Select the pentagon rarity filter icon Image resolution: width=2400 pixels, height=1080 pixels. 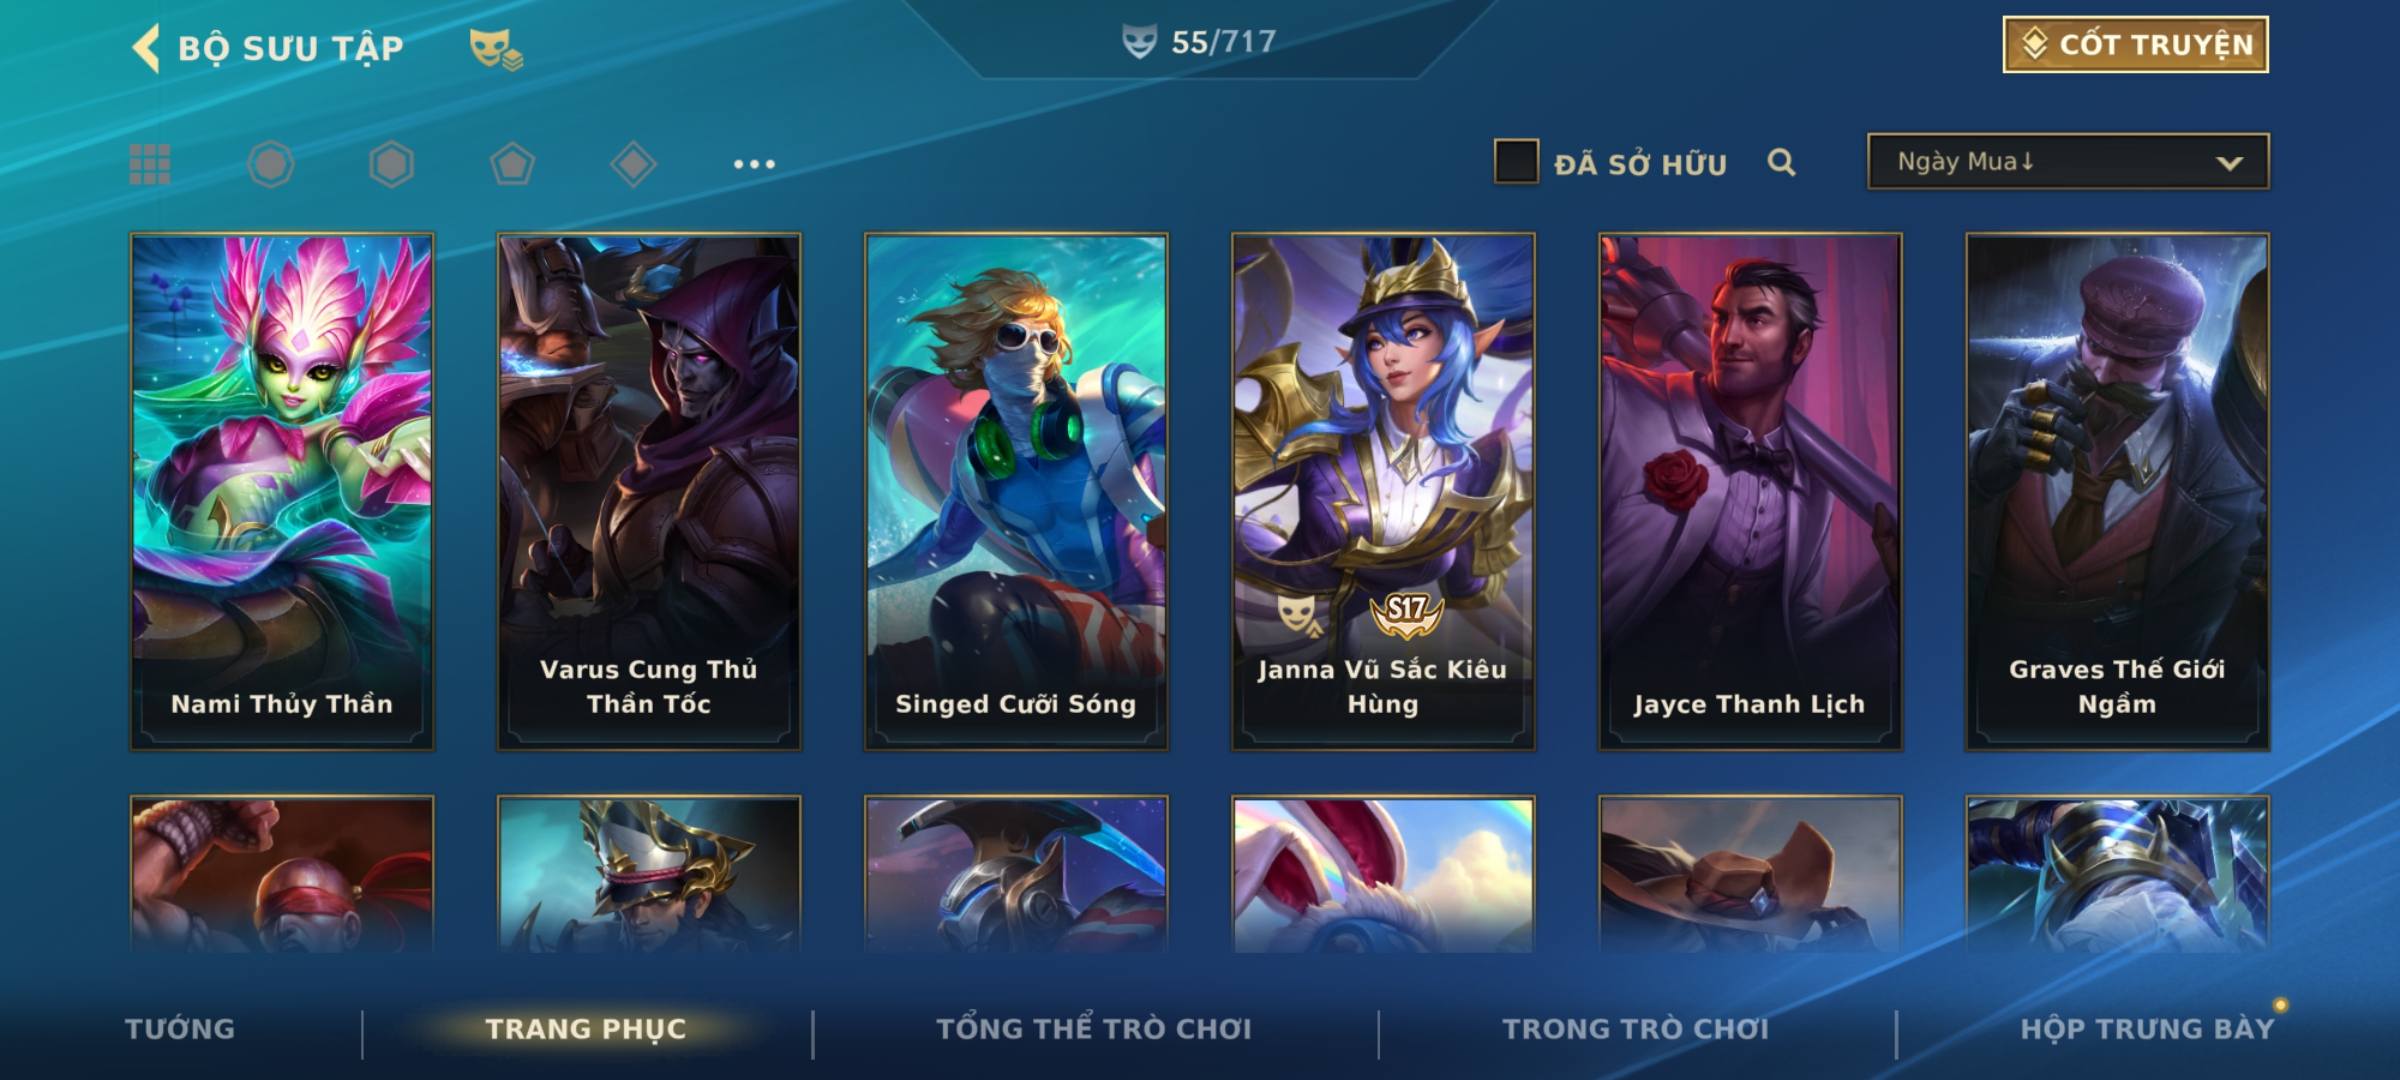tap(512, 164)
